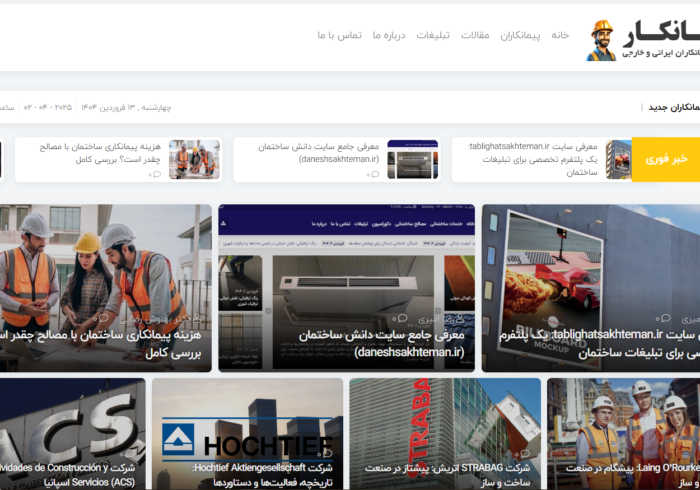Open the خانه menu item
The width and height of the screenshot is (700, 490).
560,35
